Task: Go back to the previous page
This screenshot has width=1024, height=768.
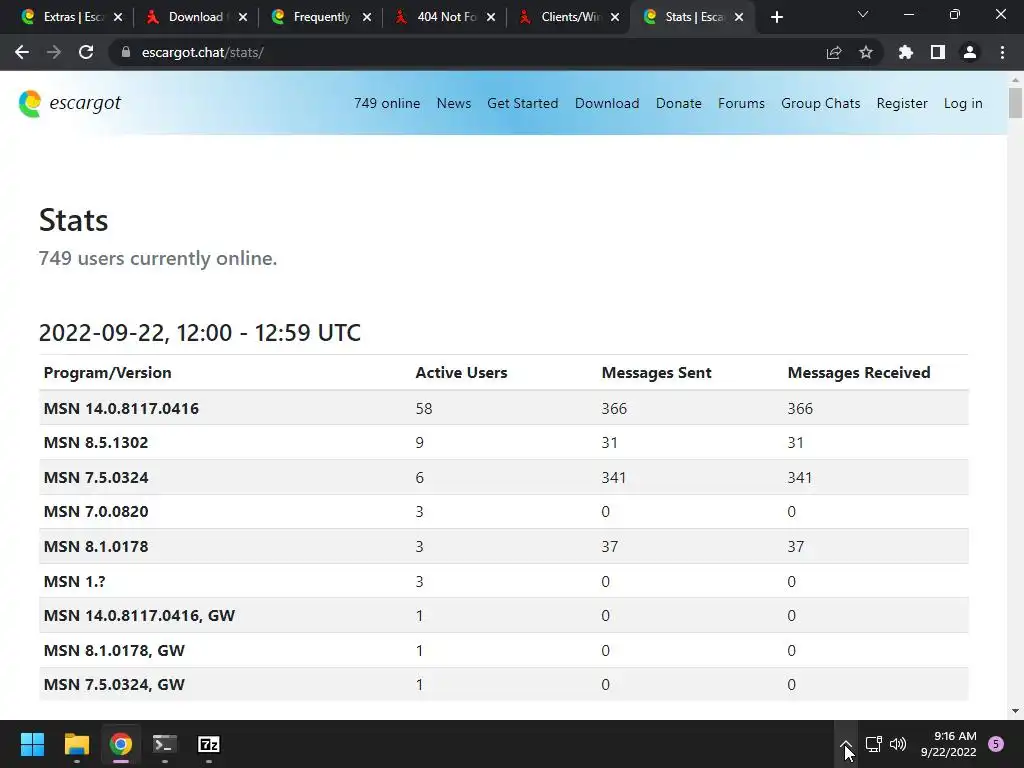Action: coord(22,52)
